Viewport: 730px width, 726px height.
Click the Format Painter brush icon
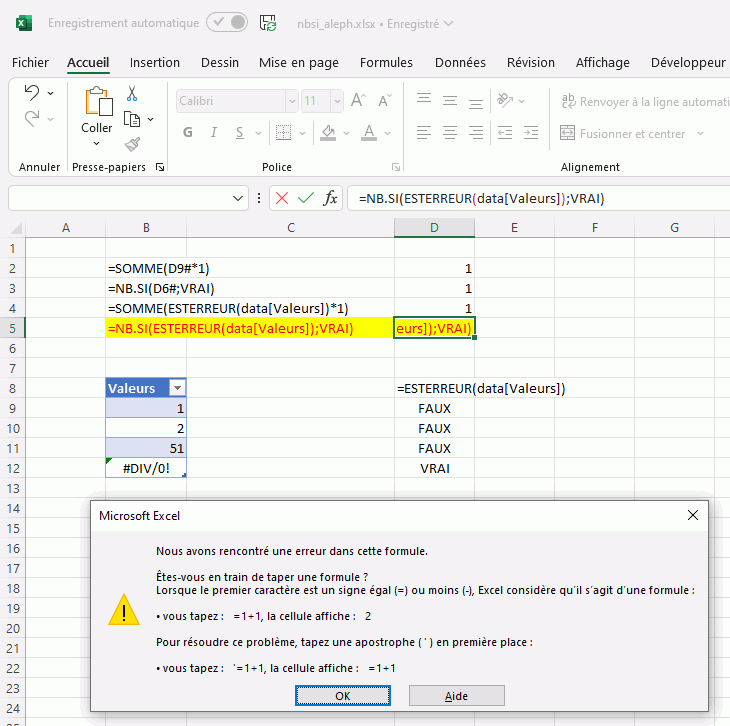pyautogui.click(x=131, y=145)
